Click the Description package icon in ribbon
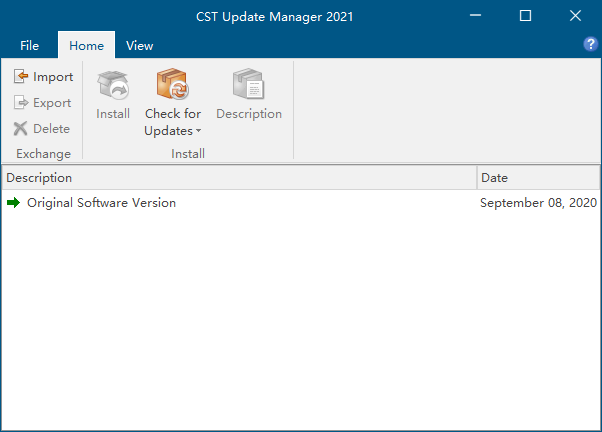Viewport: 602px width, 432px height. [x=248, y=84]
